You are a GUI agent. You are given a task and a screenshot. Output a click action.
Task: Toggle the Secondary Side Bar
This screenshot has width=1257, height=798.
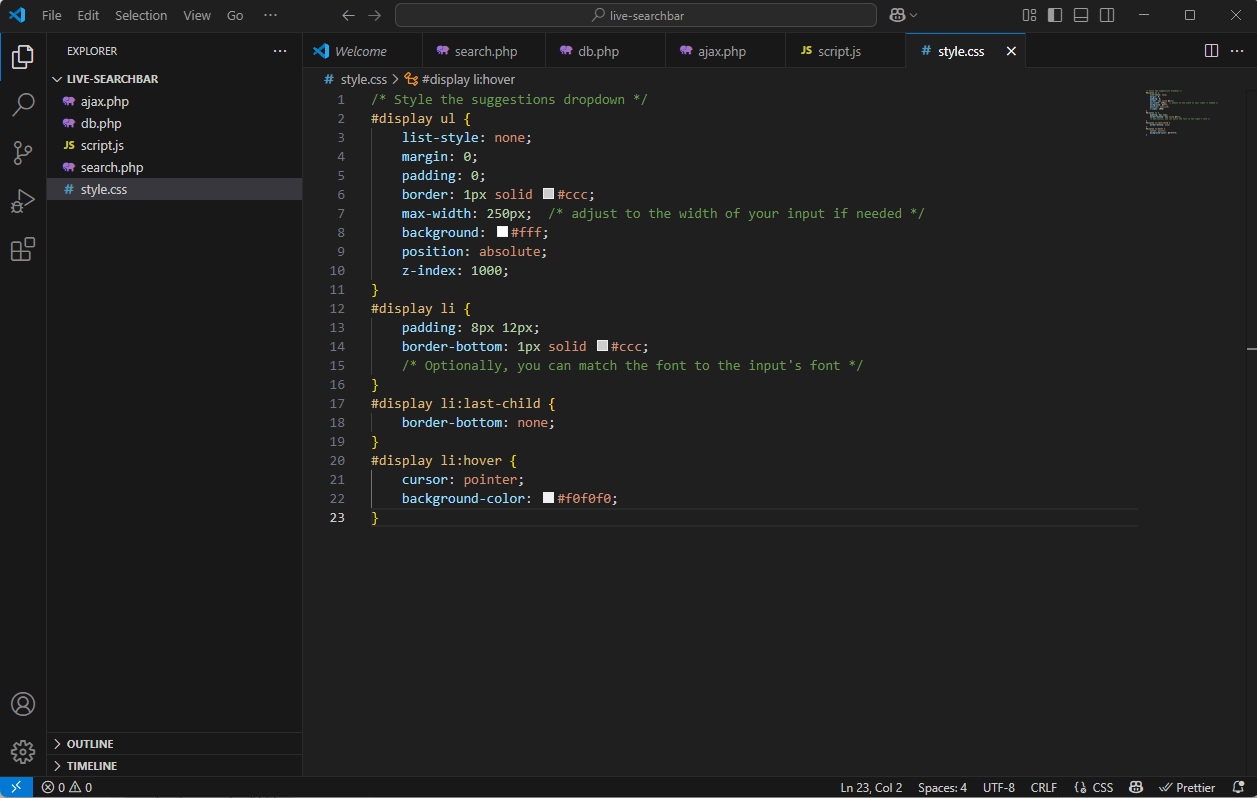pyautogui.click(x=1107, y=15)
